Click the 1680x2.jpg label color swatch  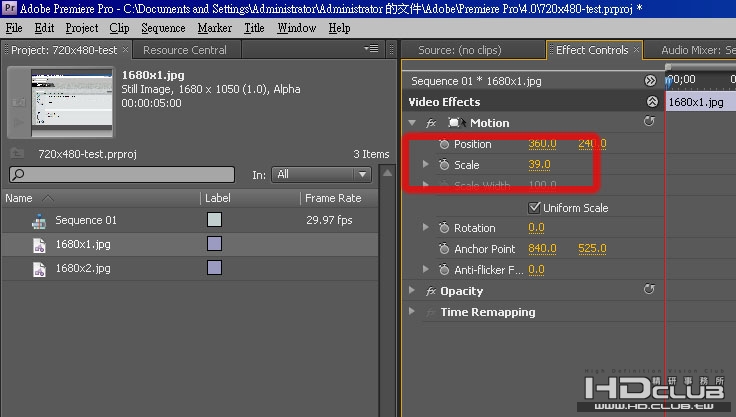pos(215,268)
